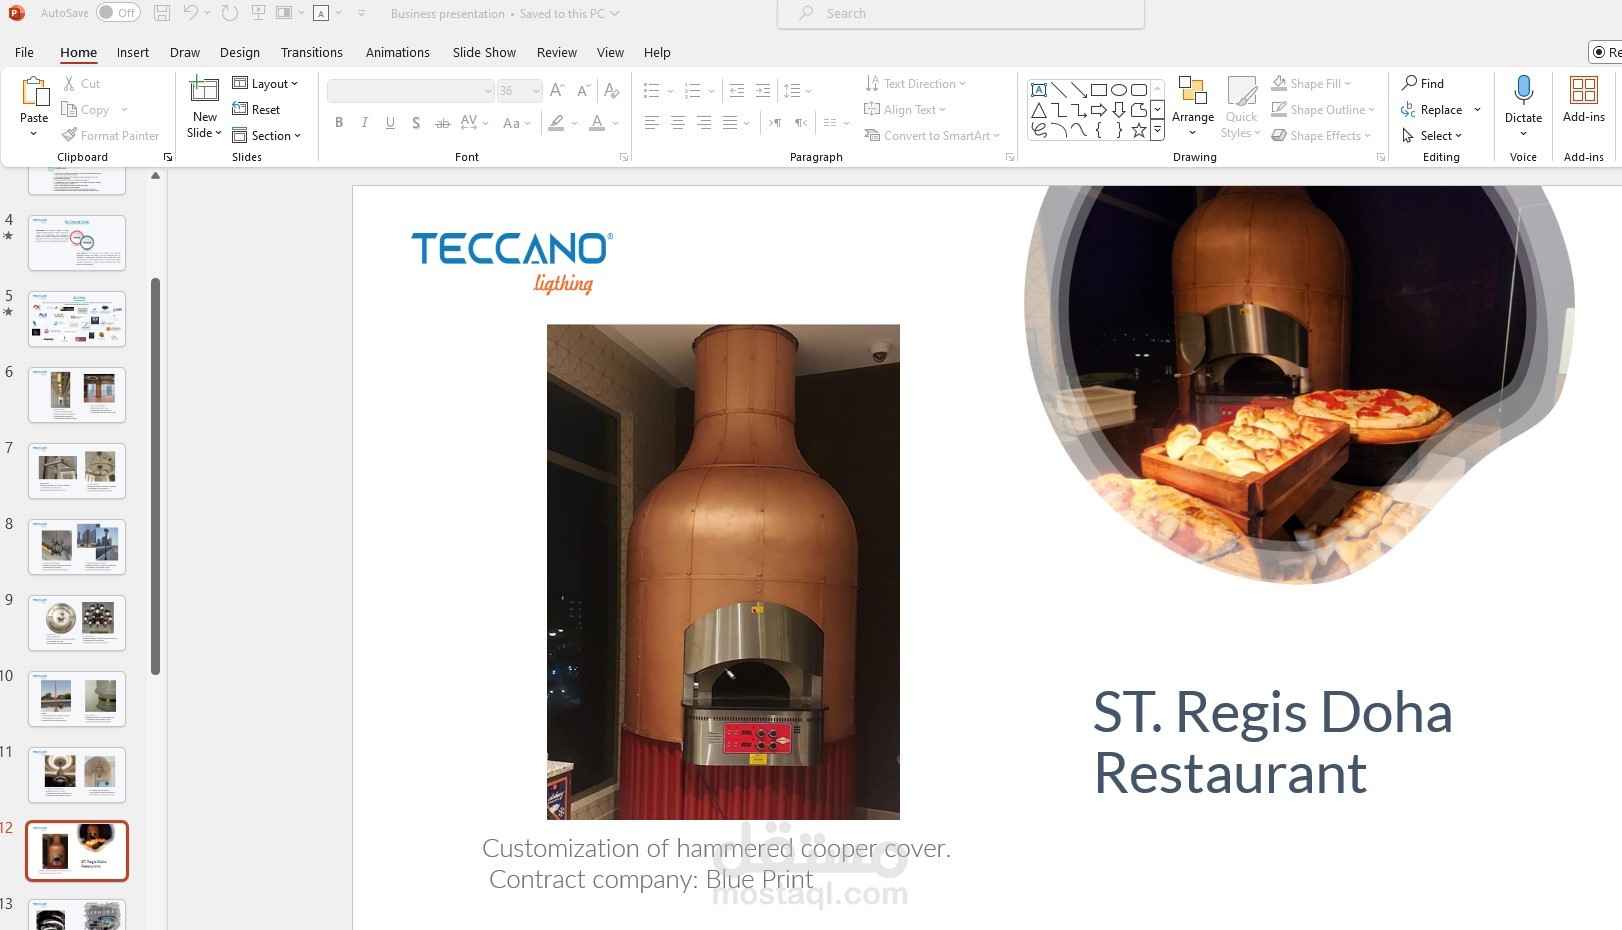Toggle AutoSave switch on

(x=118, y=13)
